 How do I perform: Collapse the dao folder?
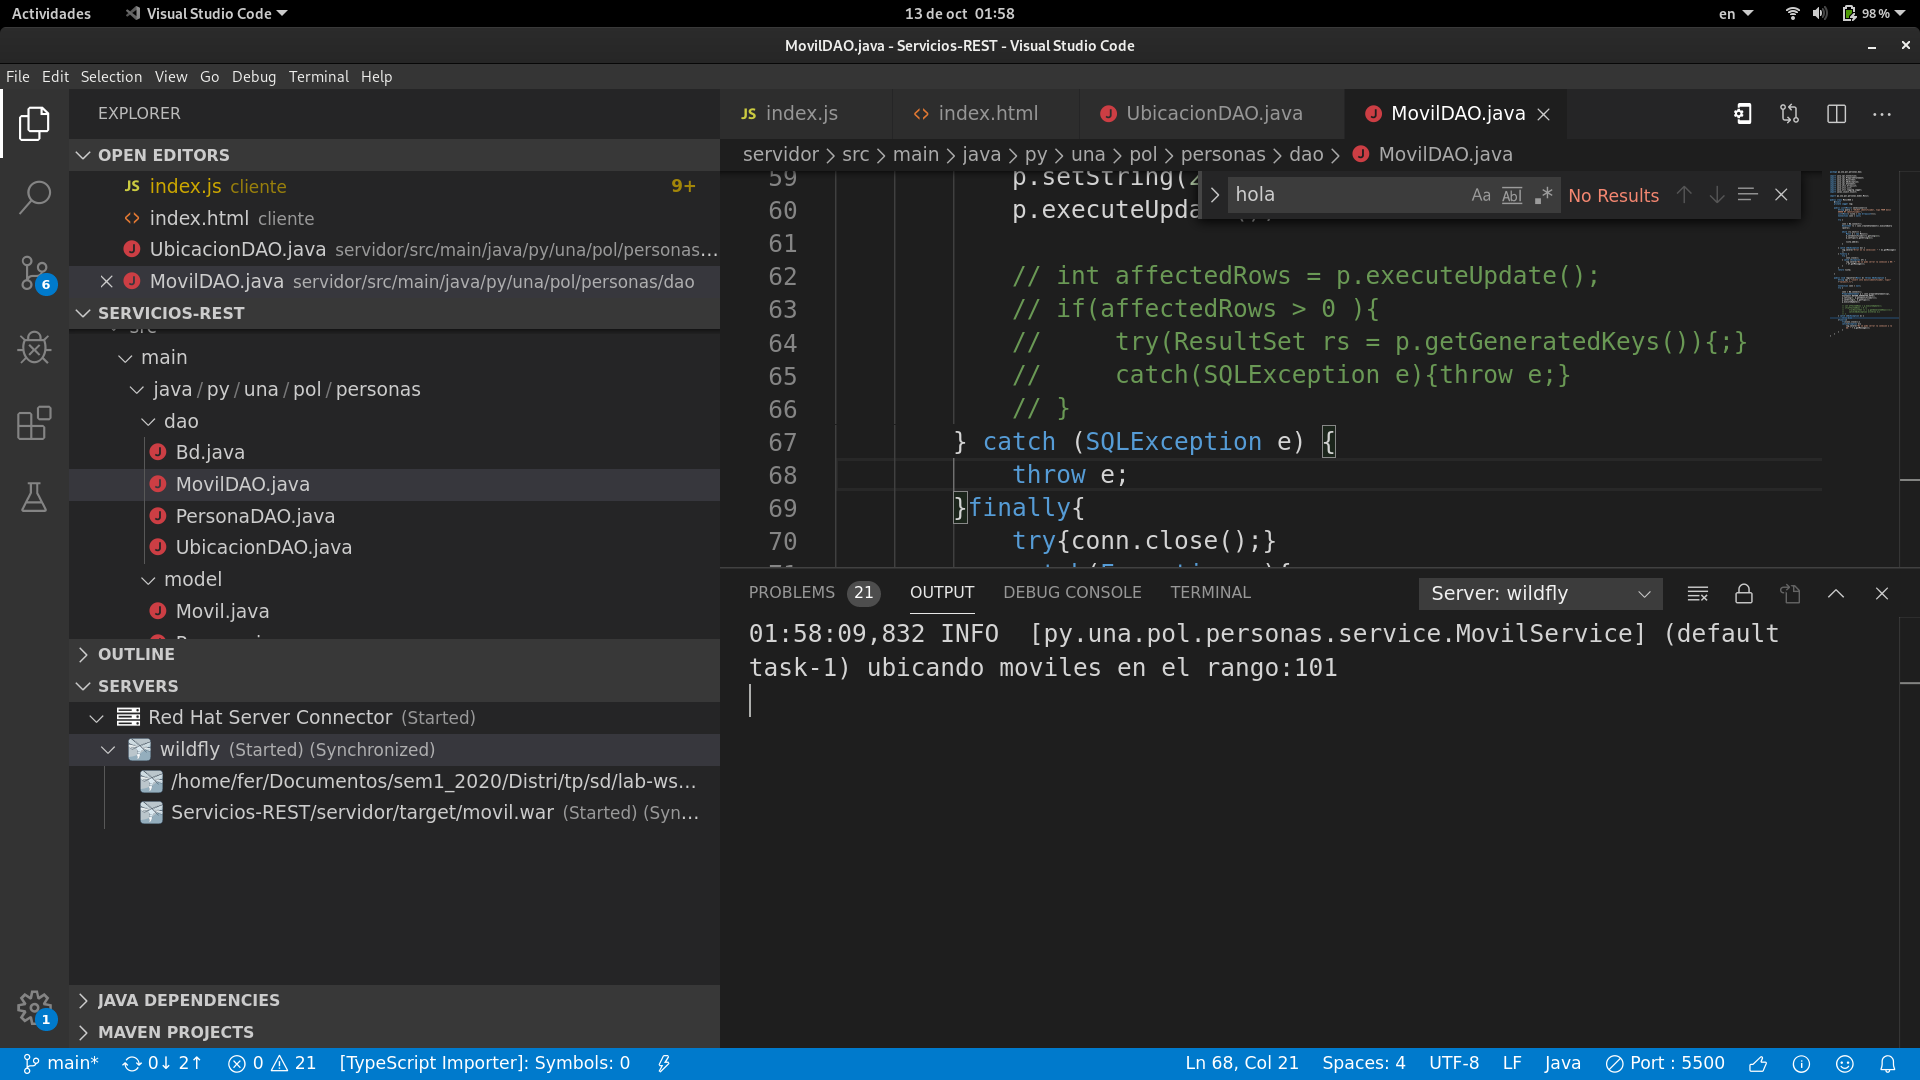pos(149,422)
